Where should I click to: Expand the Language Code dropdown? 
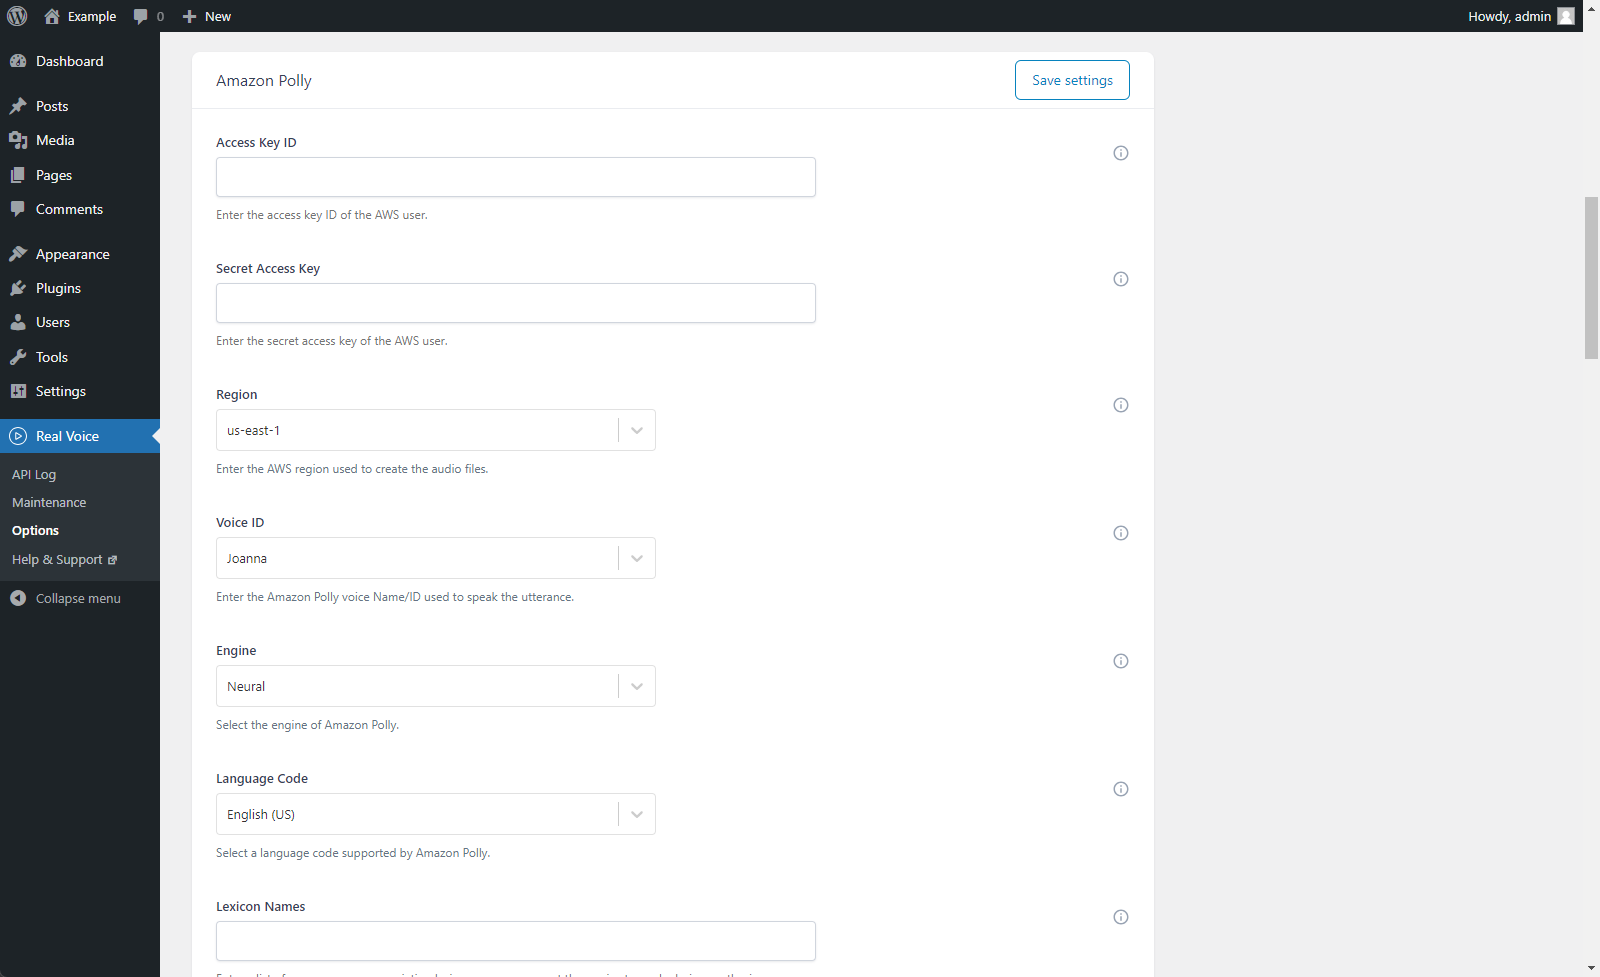tap(436, 814)
